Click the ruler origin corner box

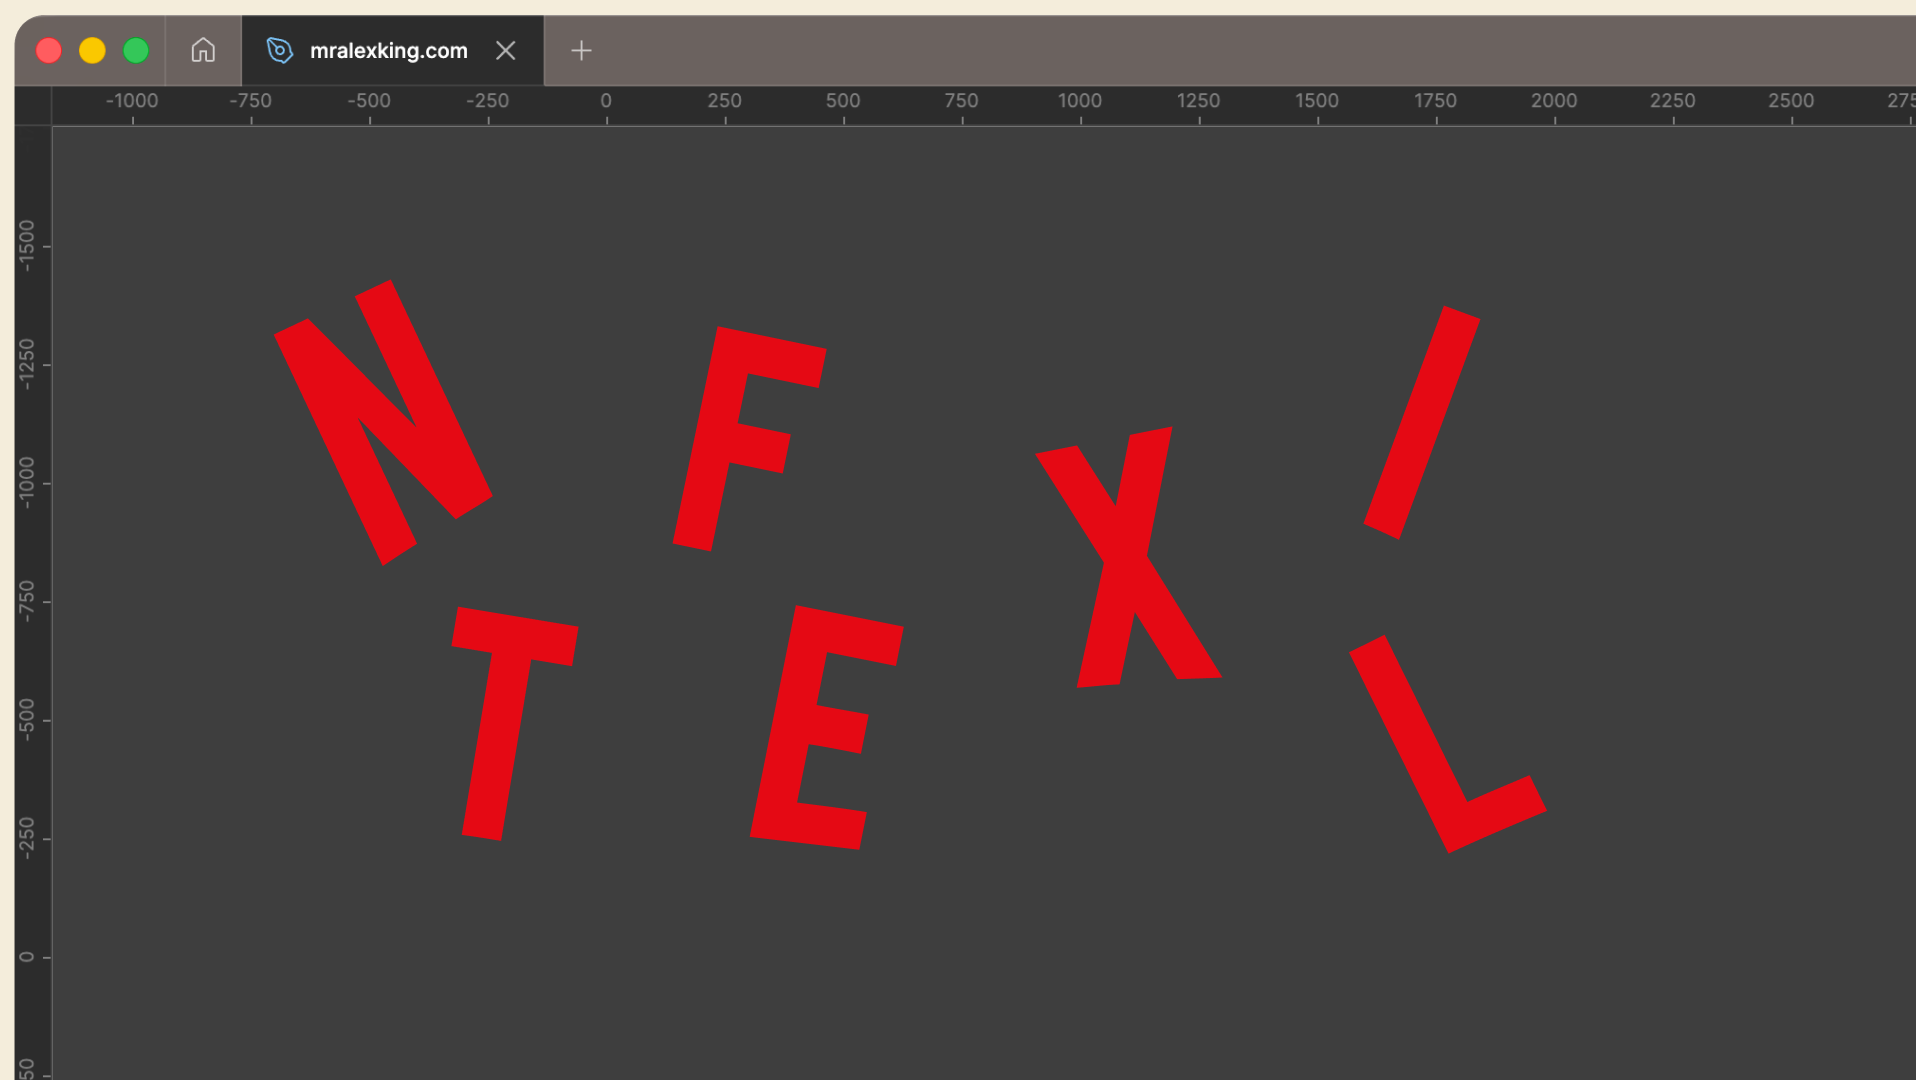click(33, 106)
